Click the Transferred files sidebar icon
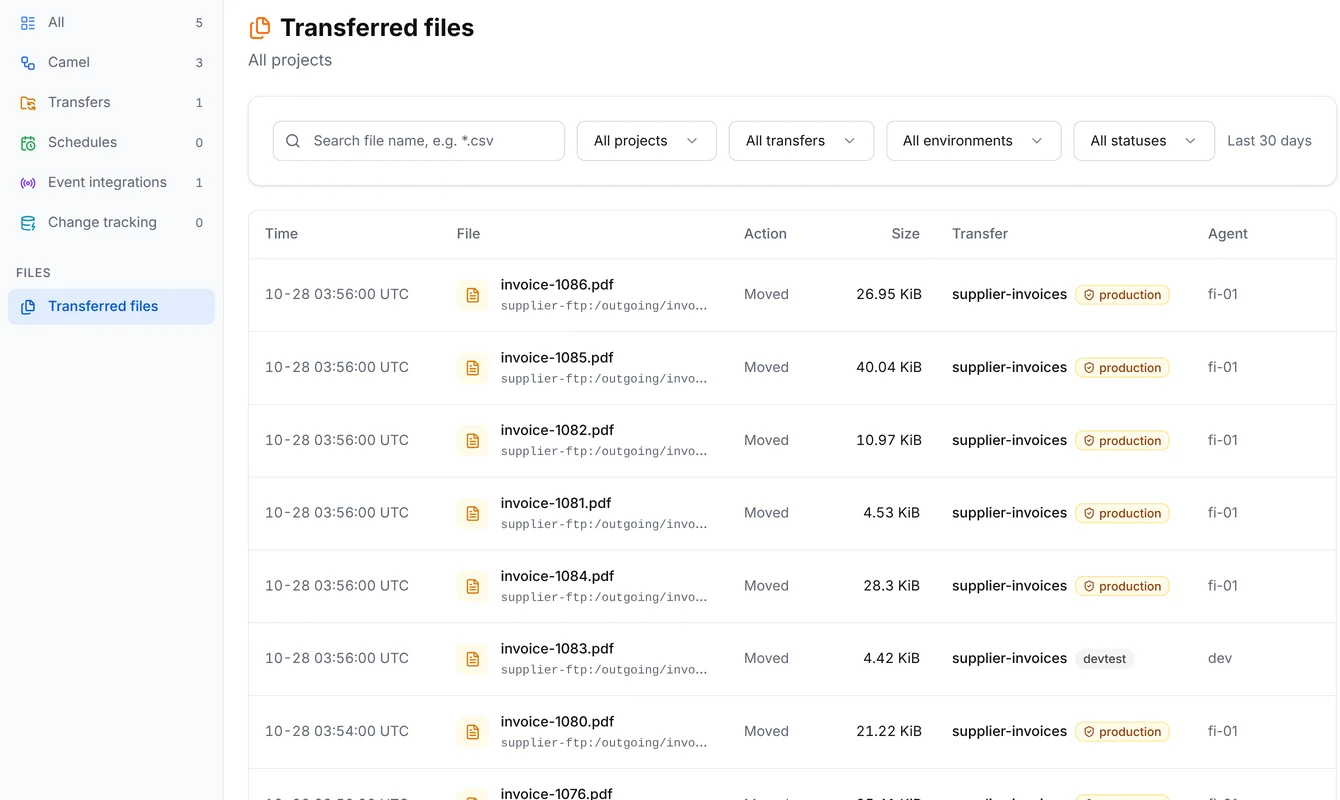Screen dimensions: 1340x800 pyautogui.click(x=28, y=306)
